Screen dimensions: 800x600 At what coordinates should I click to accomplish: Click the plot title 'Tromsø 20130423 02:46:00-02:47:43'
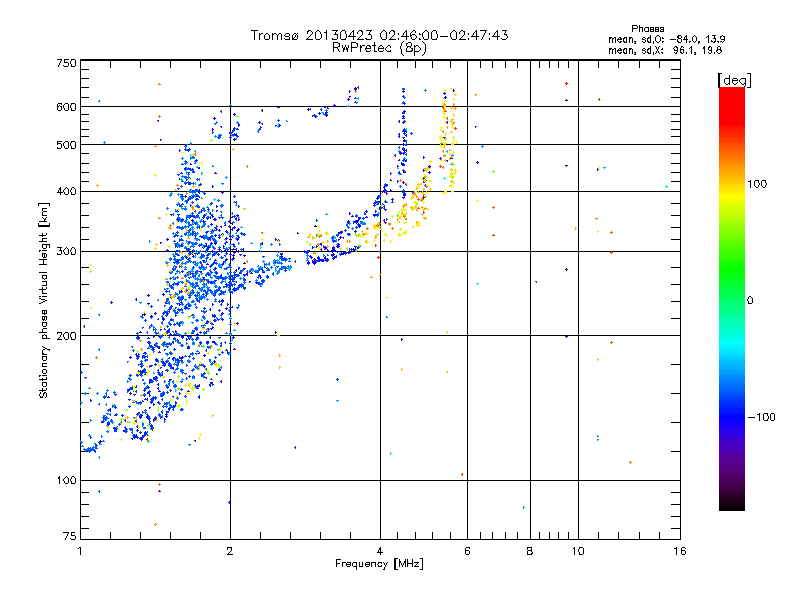(379, 35)
